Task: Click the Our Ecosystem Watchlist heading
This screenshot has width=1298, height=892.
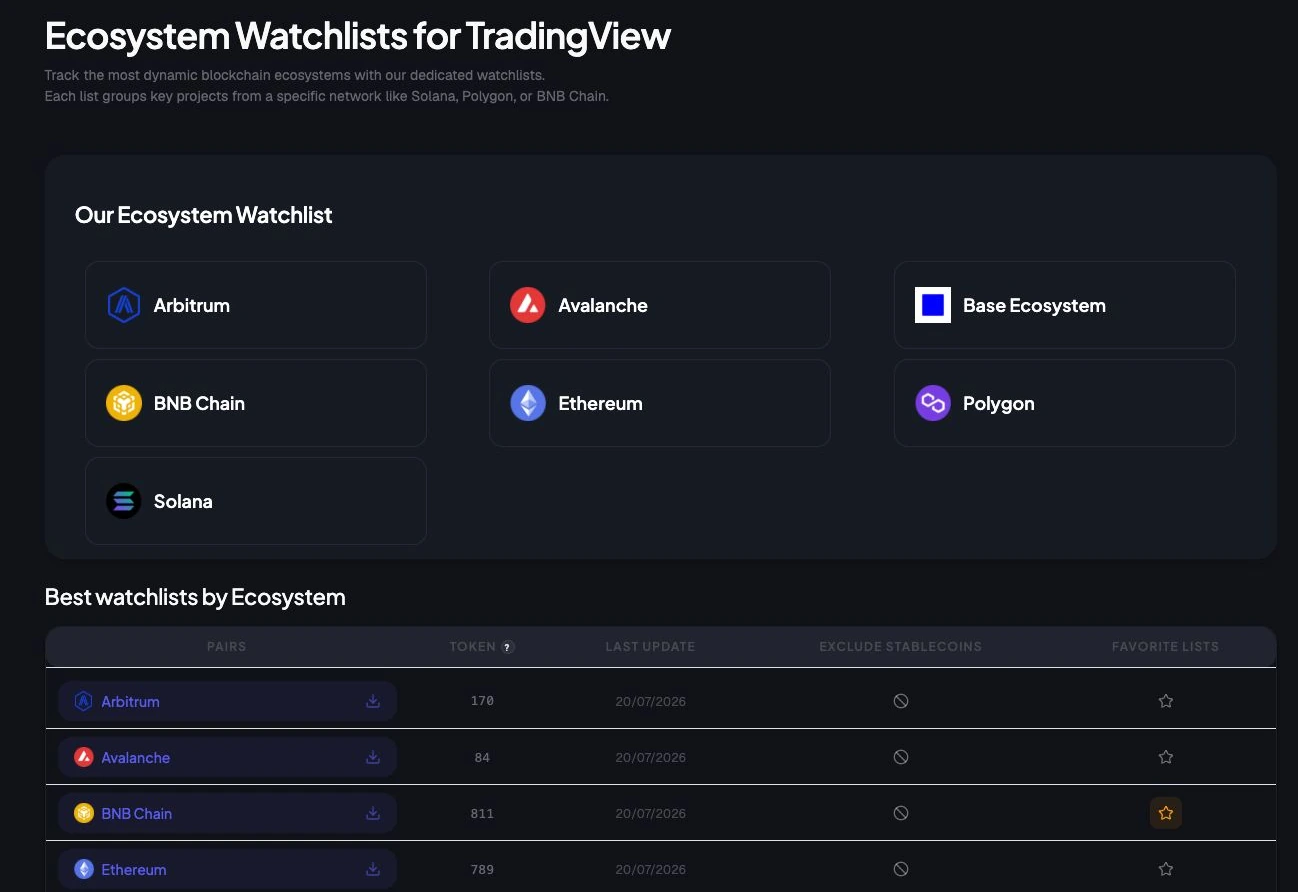Action: pyautogui.click(x=204, y=215)
